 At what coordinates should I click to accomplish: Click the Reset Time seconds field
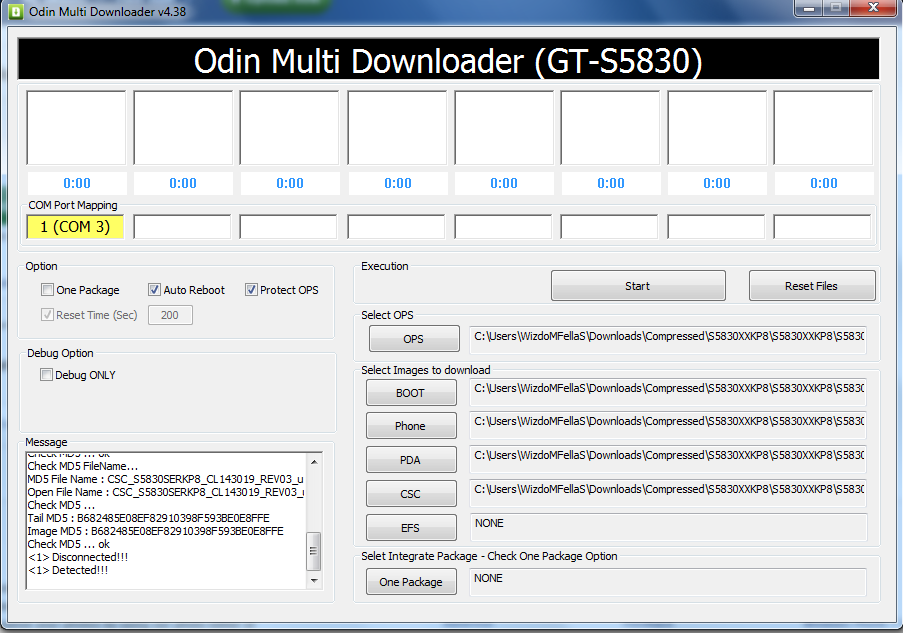click(170, 315)
